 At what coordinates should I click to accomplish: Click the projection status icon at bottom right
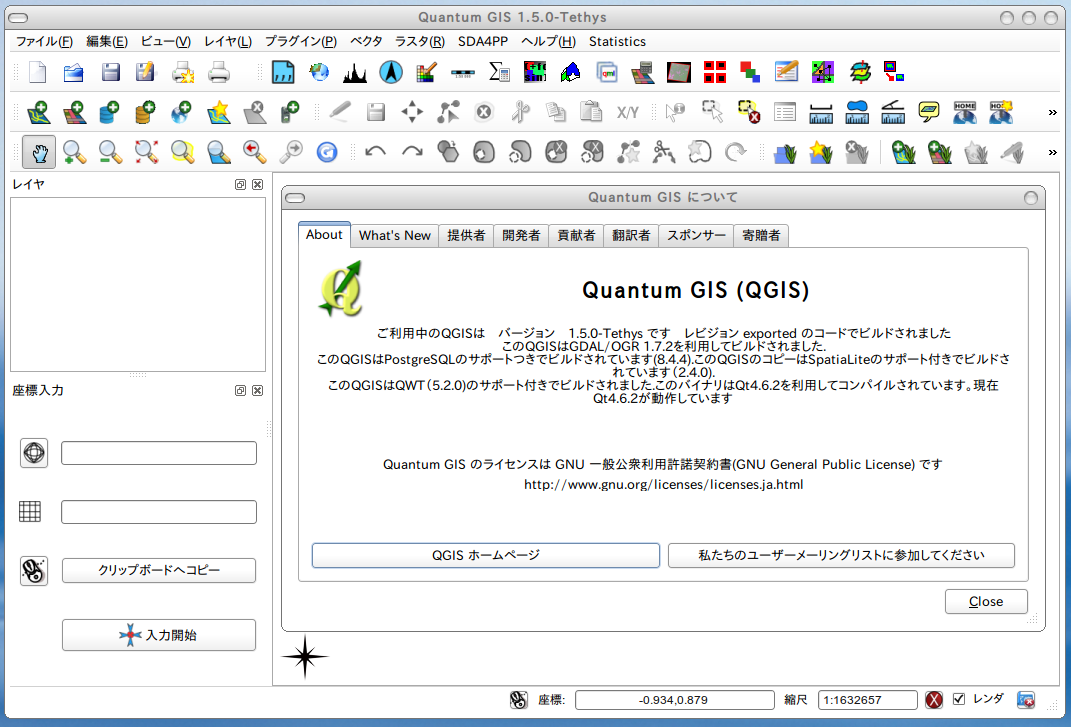[x=1026, y=700]
